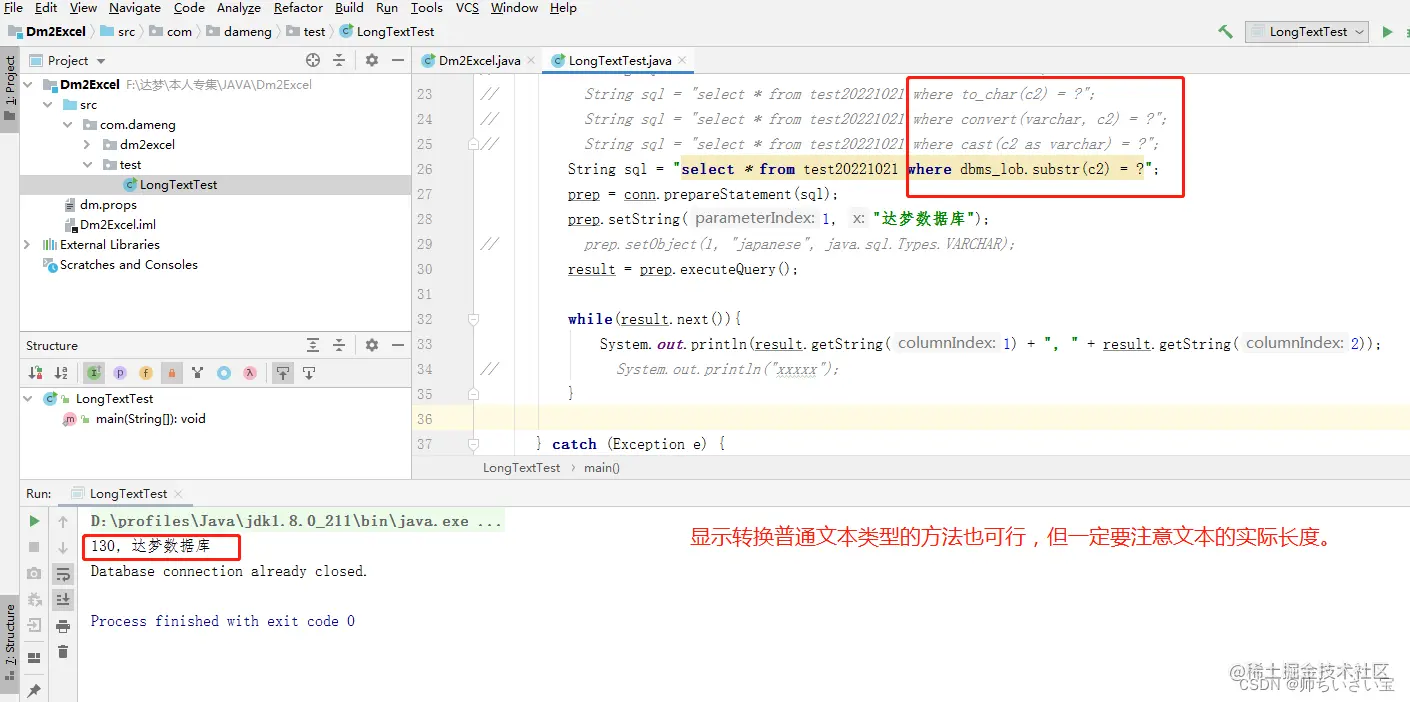The image size is (1410, 702).
Task: Print the Run console output
Action: tap(63, 626)
